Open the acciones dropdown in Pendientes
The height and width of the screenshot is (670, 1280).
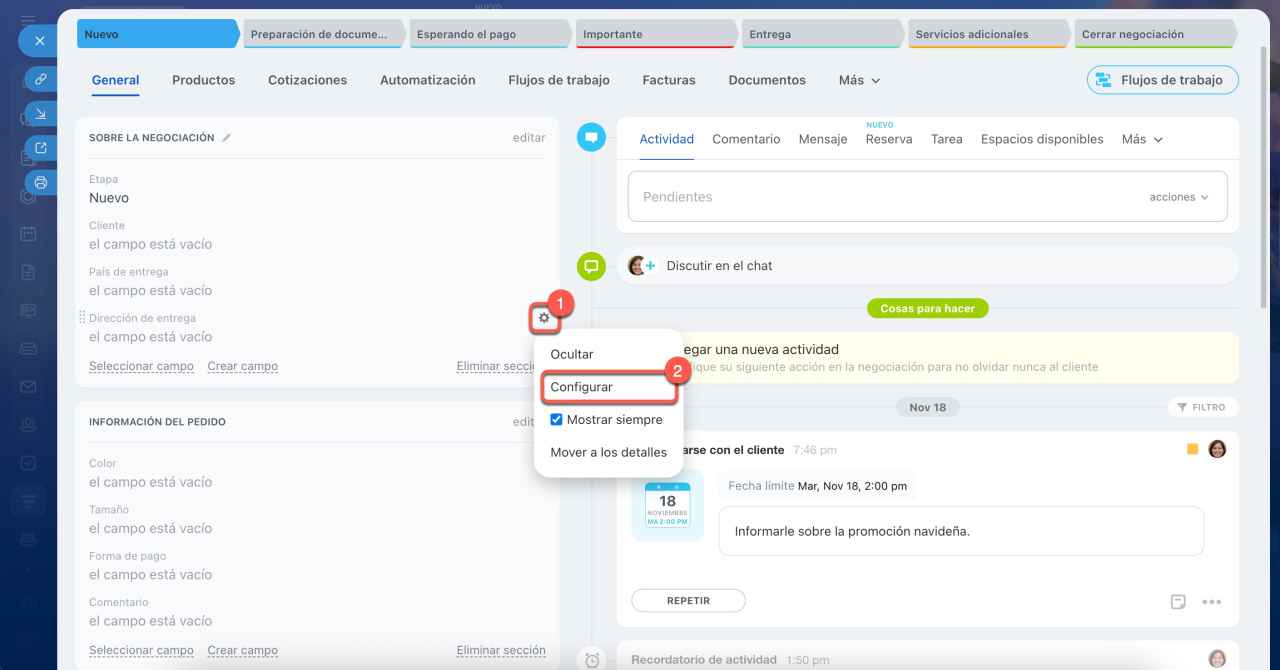click(x=1179, y=197)
